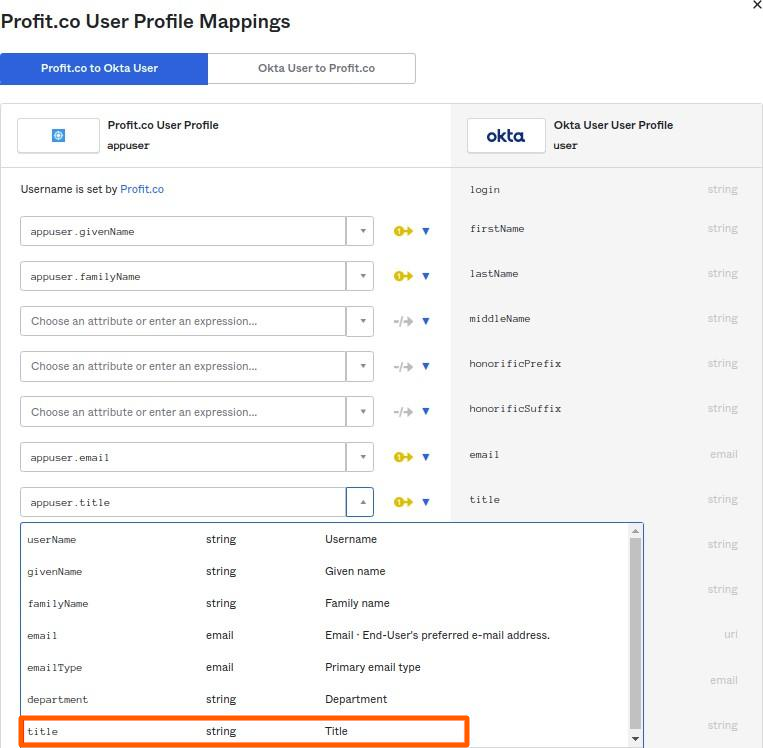Click the yellow mapping arrow for title

click(x=403, y=502)
